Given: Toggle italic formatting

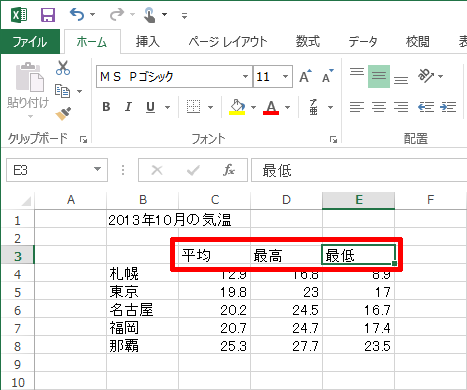Looking at the screenshot, I should pyautogui.click(x=128, y=107).
